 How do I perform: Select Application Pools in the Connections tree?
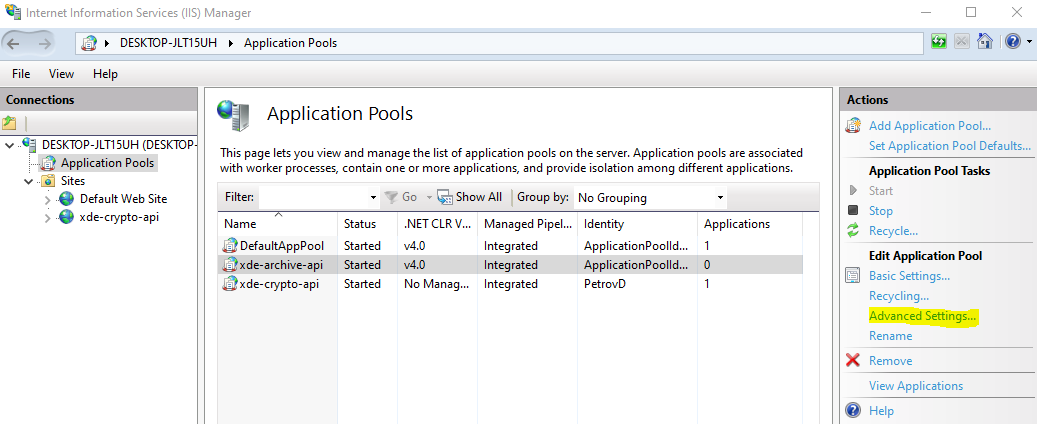[107, 163]
